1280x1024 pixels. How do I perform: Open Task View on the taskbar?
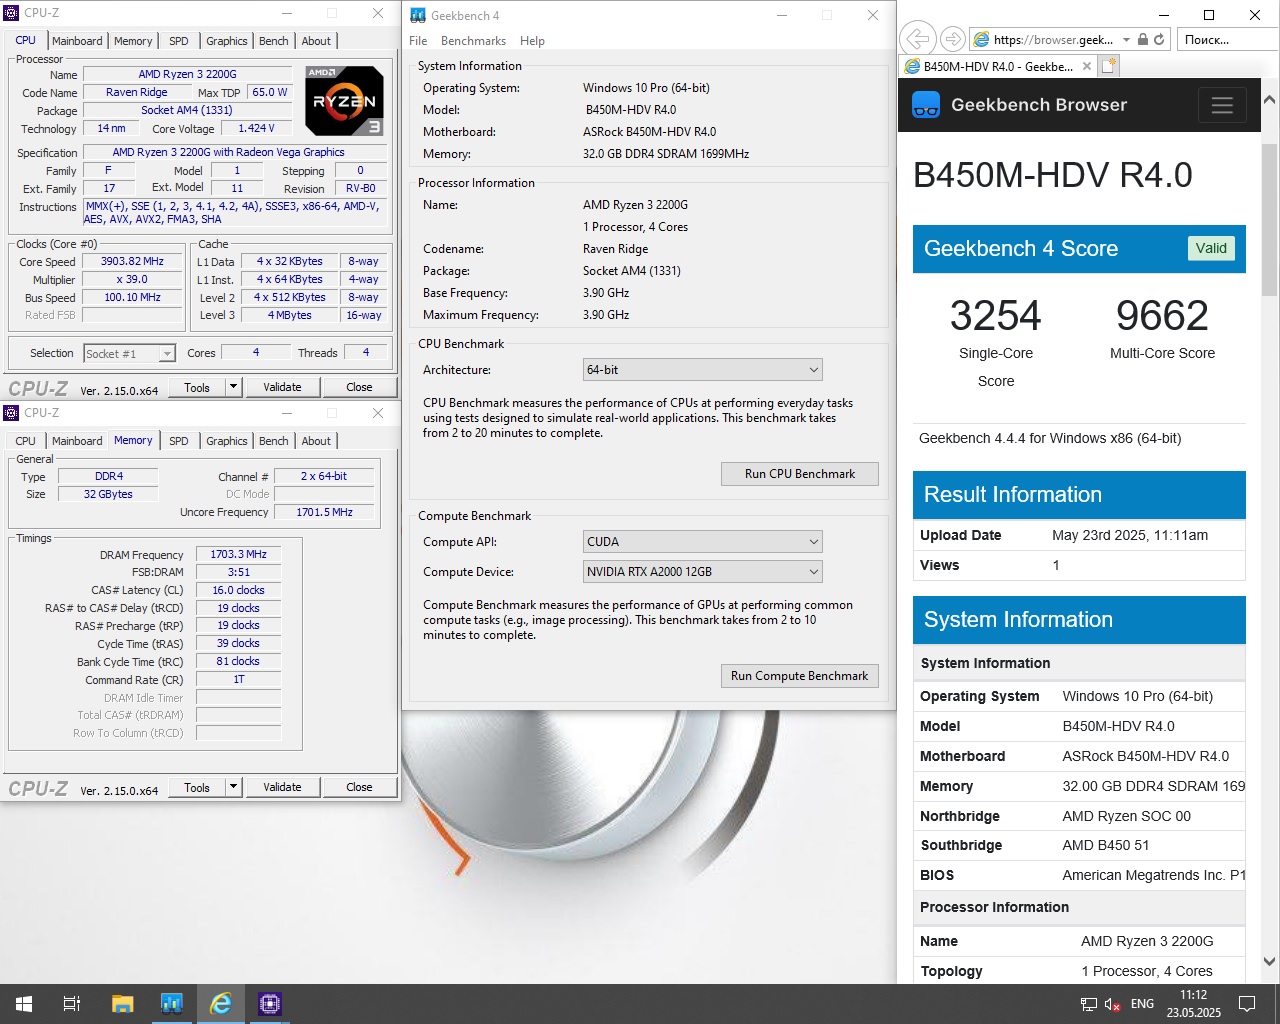pos(72,1003)
